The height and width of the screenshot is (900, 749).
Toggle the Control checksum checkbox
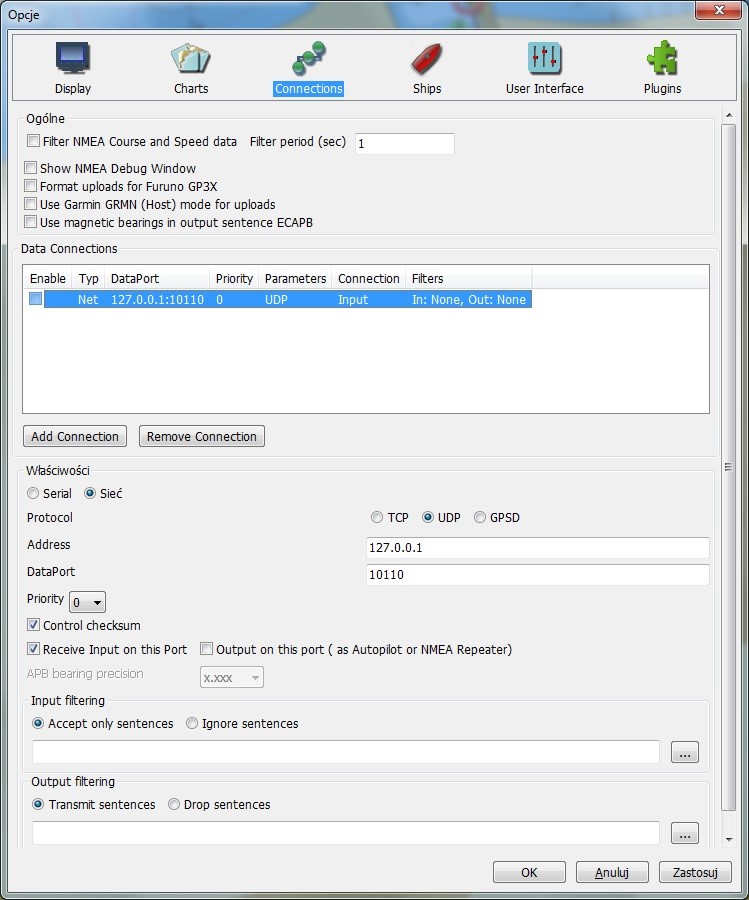(x=34, y=626)
